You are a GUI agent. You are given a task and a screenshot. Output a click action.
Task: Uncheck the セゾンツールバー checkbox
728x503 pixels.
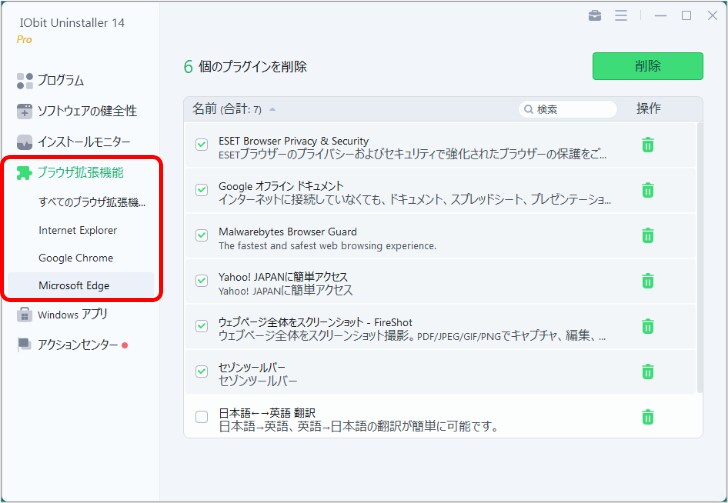[202, 371]
